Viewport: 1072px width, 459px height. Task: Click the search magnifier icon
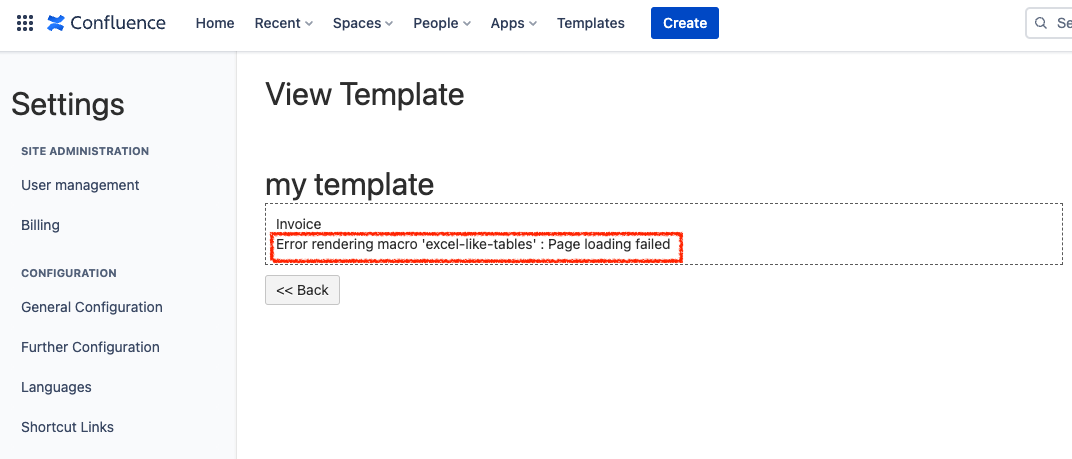tap(1041, 23)
